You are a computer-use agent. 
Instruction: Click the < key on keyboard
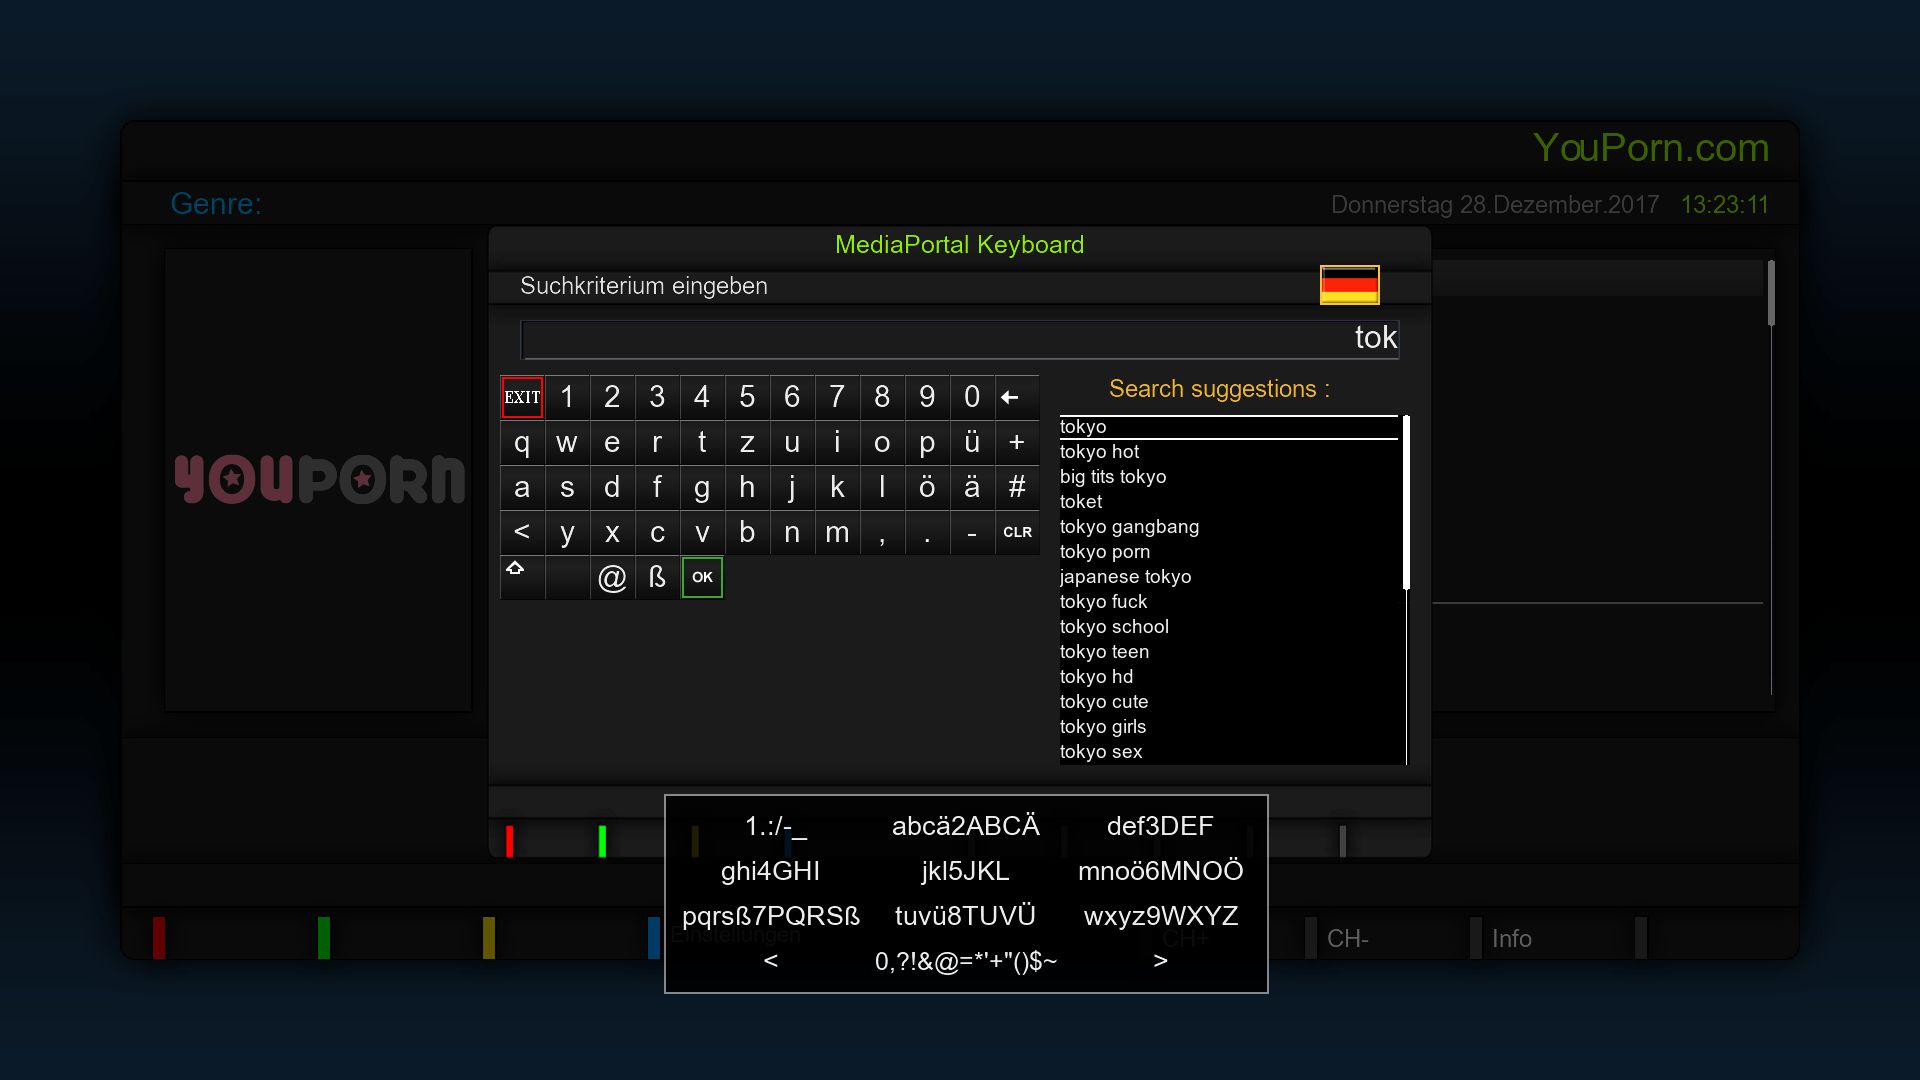tap(522, 532)
